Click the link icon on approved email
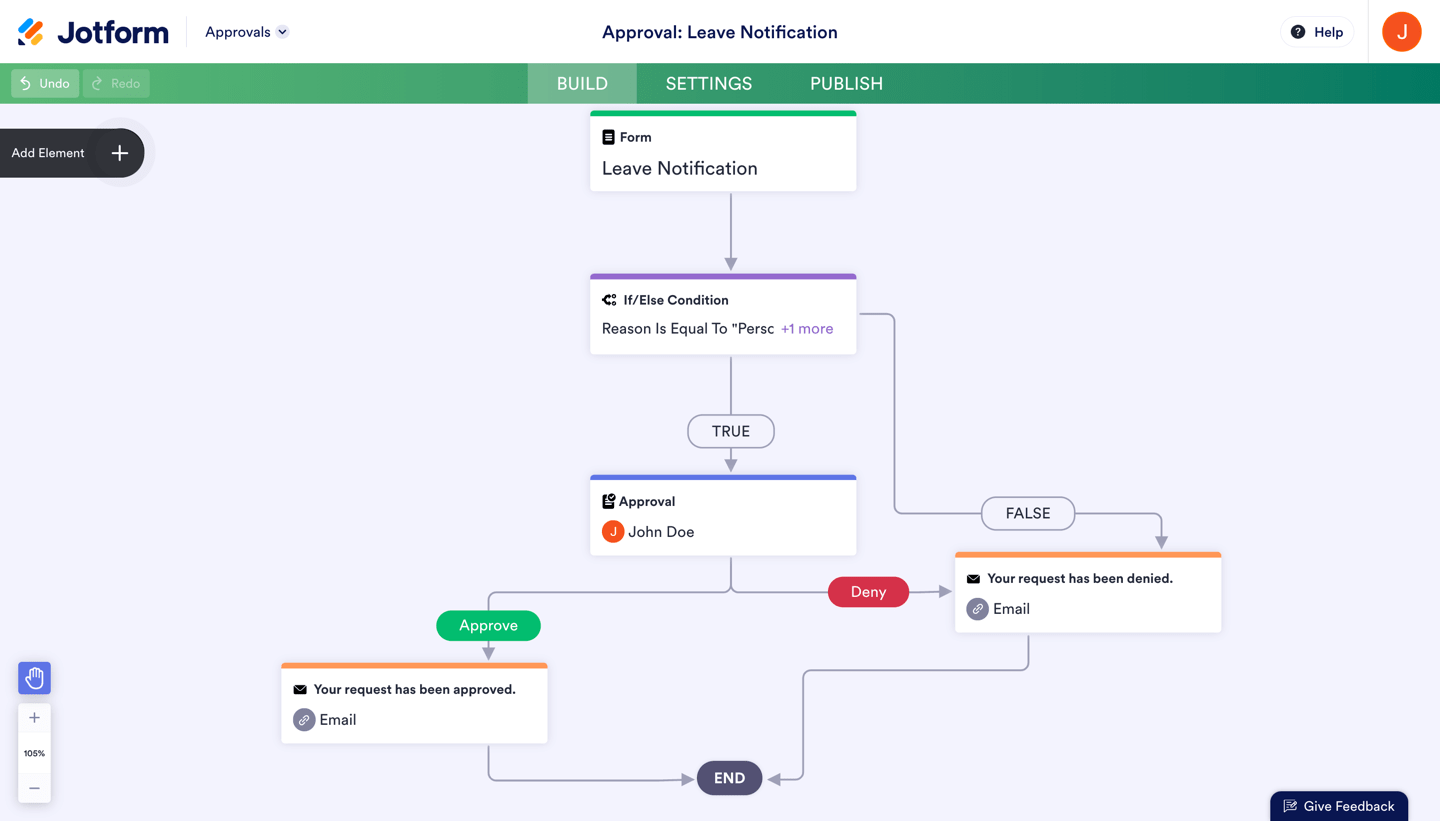This screenshot has width=1440, height=821. 304,720
